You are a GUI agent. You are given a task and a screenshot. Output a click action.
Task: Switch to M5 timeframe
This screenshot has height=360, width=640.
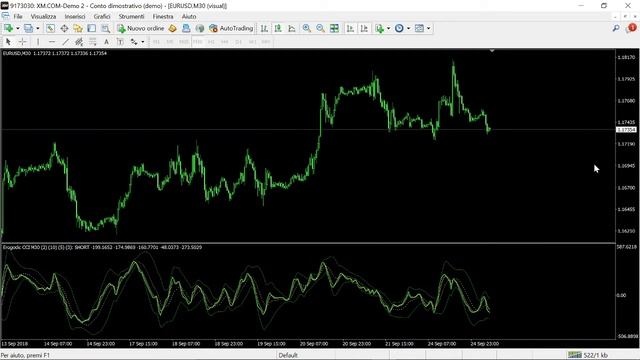pos(170,42)
